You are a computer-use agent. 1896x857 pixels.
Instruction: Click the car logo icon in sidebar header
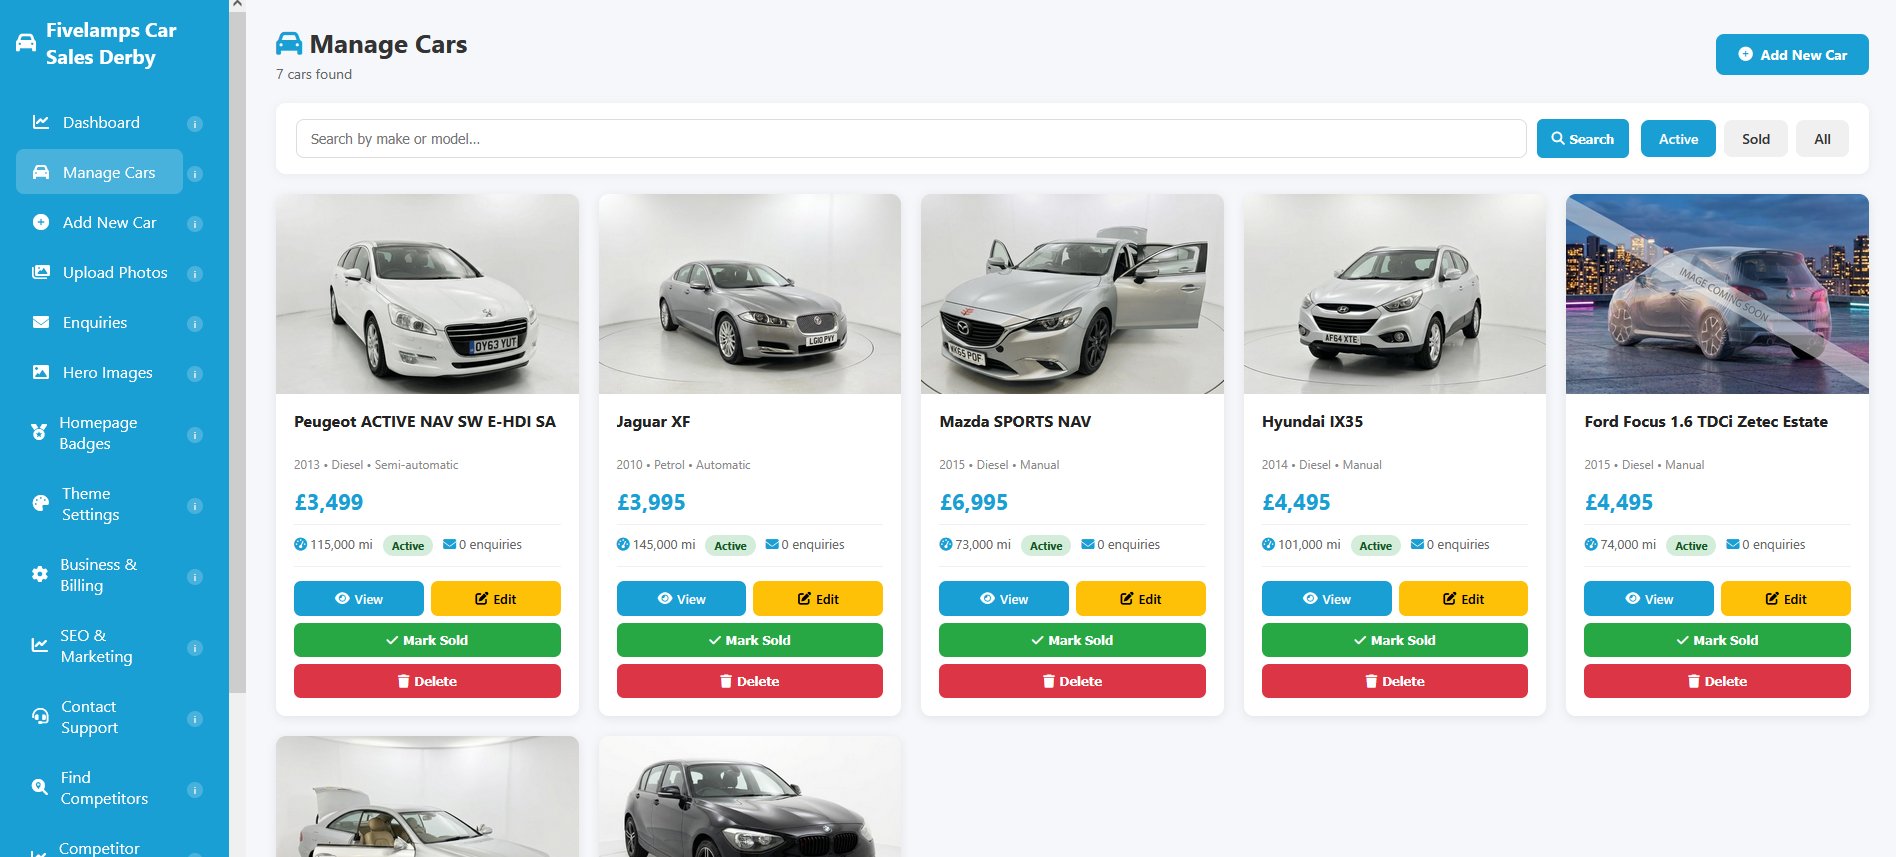tap(26, 43)
